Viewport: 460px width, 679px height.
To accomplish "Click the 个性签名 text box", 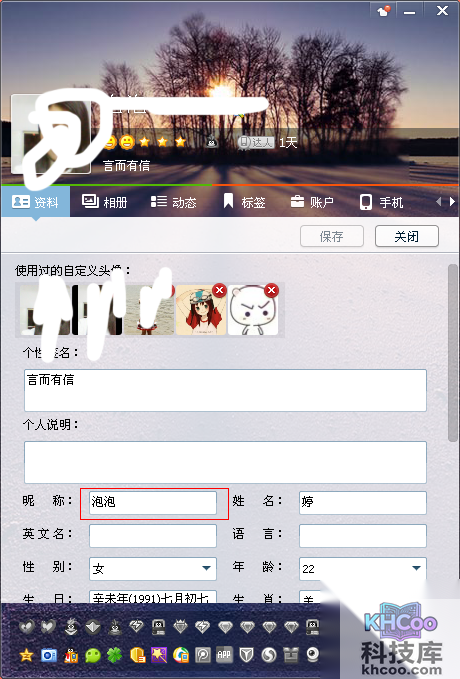I will 225,390.
